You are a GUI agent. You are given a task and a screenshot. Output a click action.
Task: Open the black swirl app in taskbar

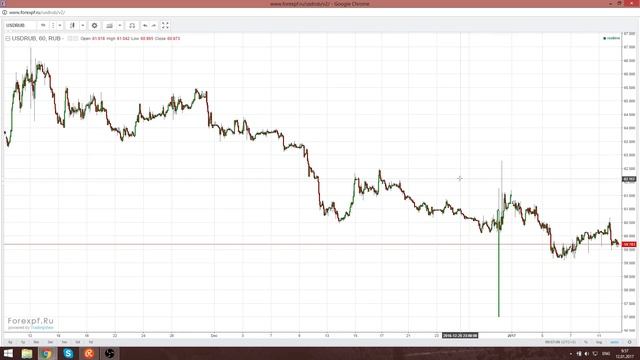click(x=109, y=353)
